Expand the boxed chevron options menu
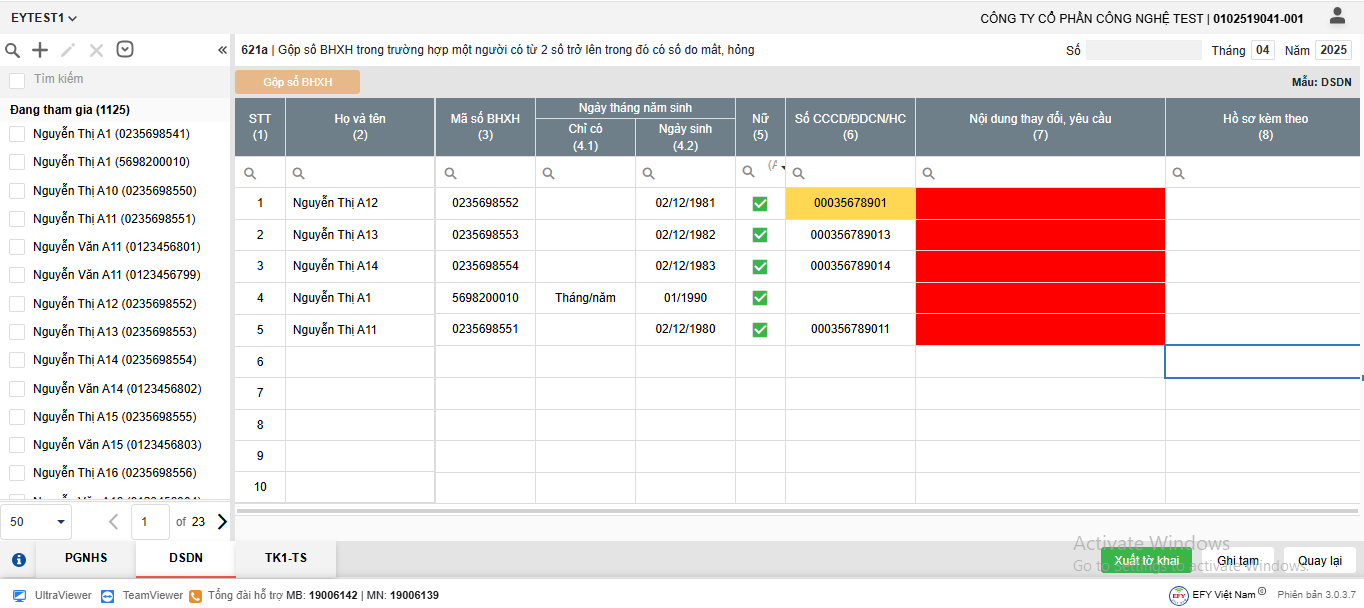The width and height of the screenshot is (1364, 608). (125, 50)
